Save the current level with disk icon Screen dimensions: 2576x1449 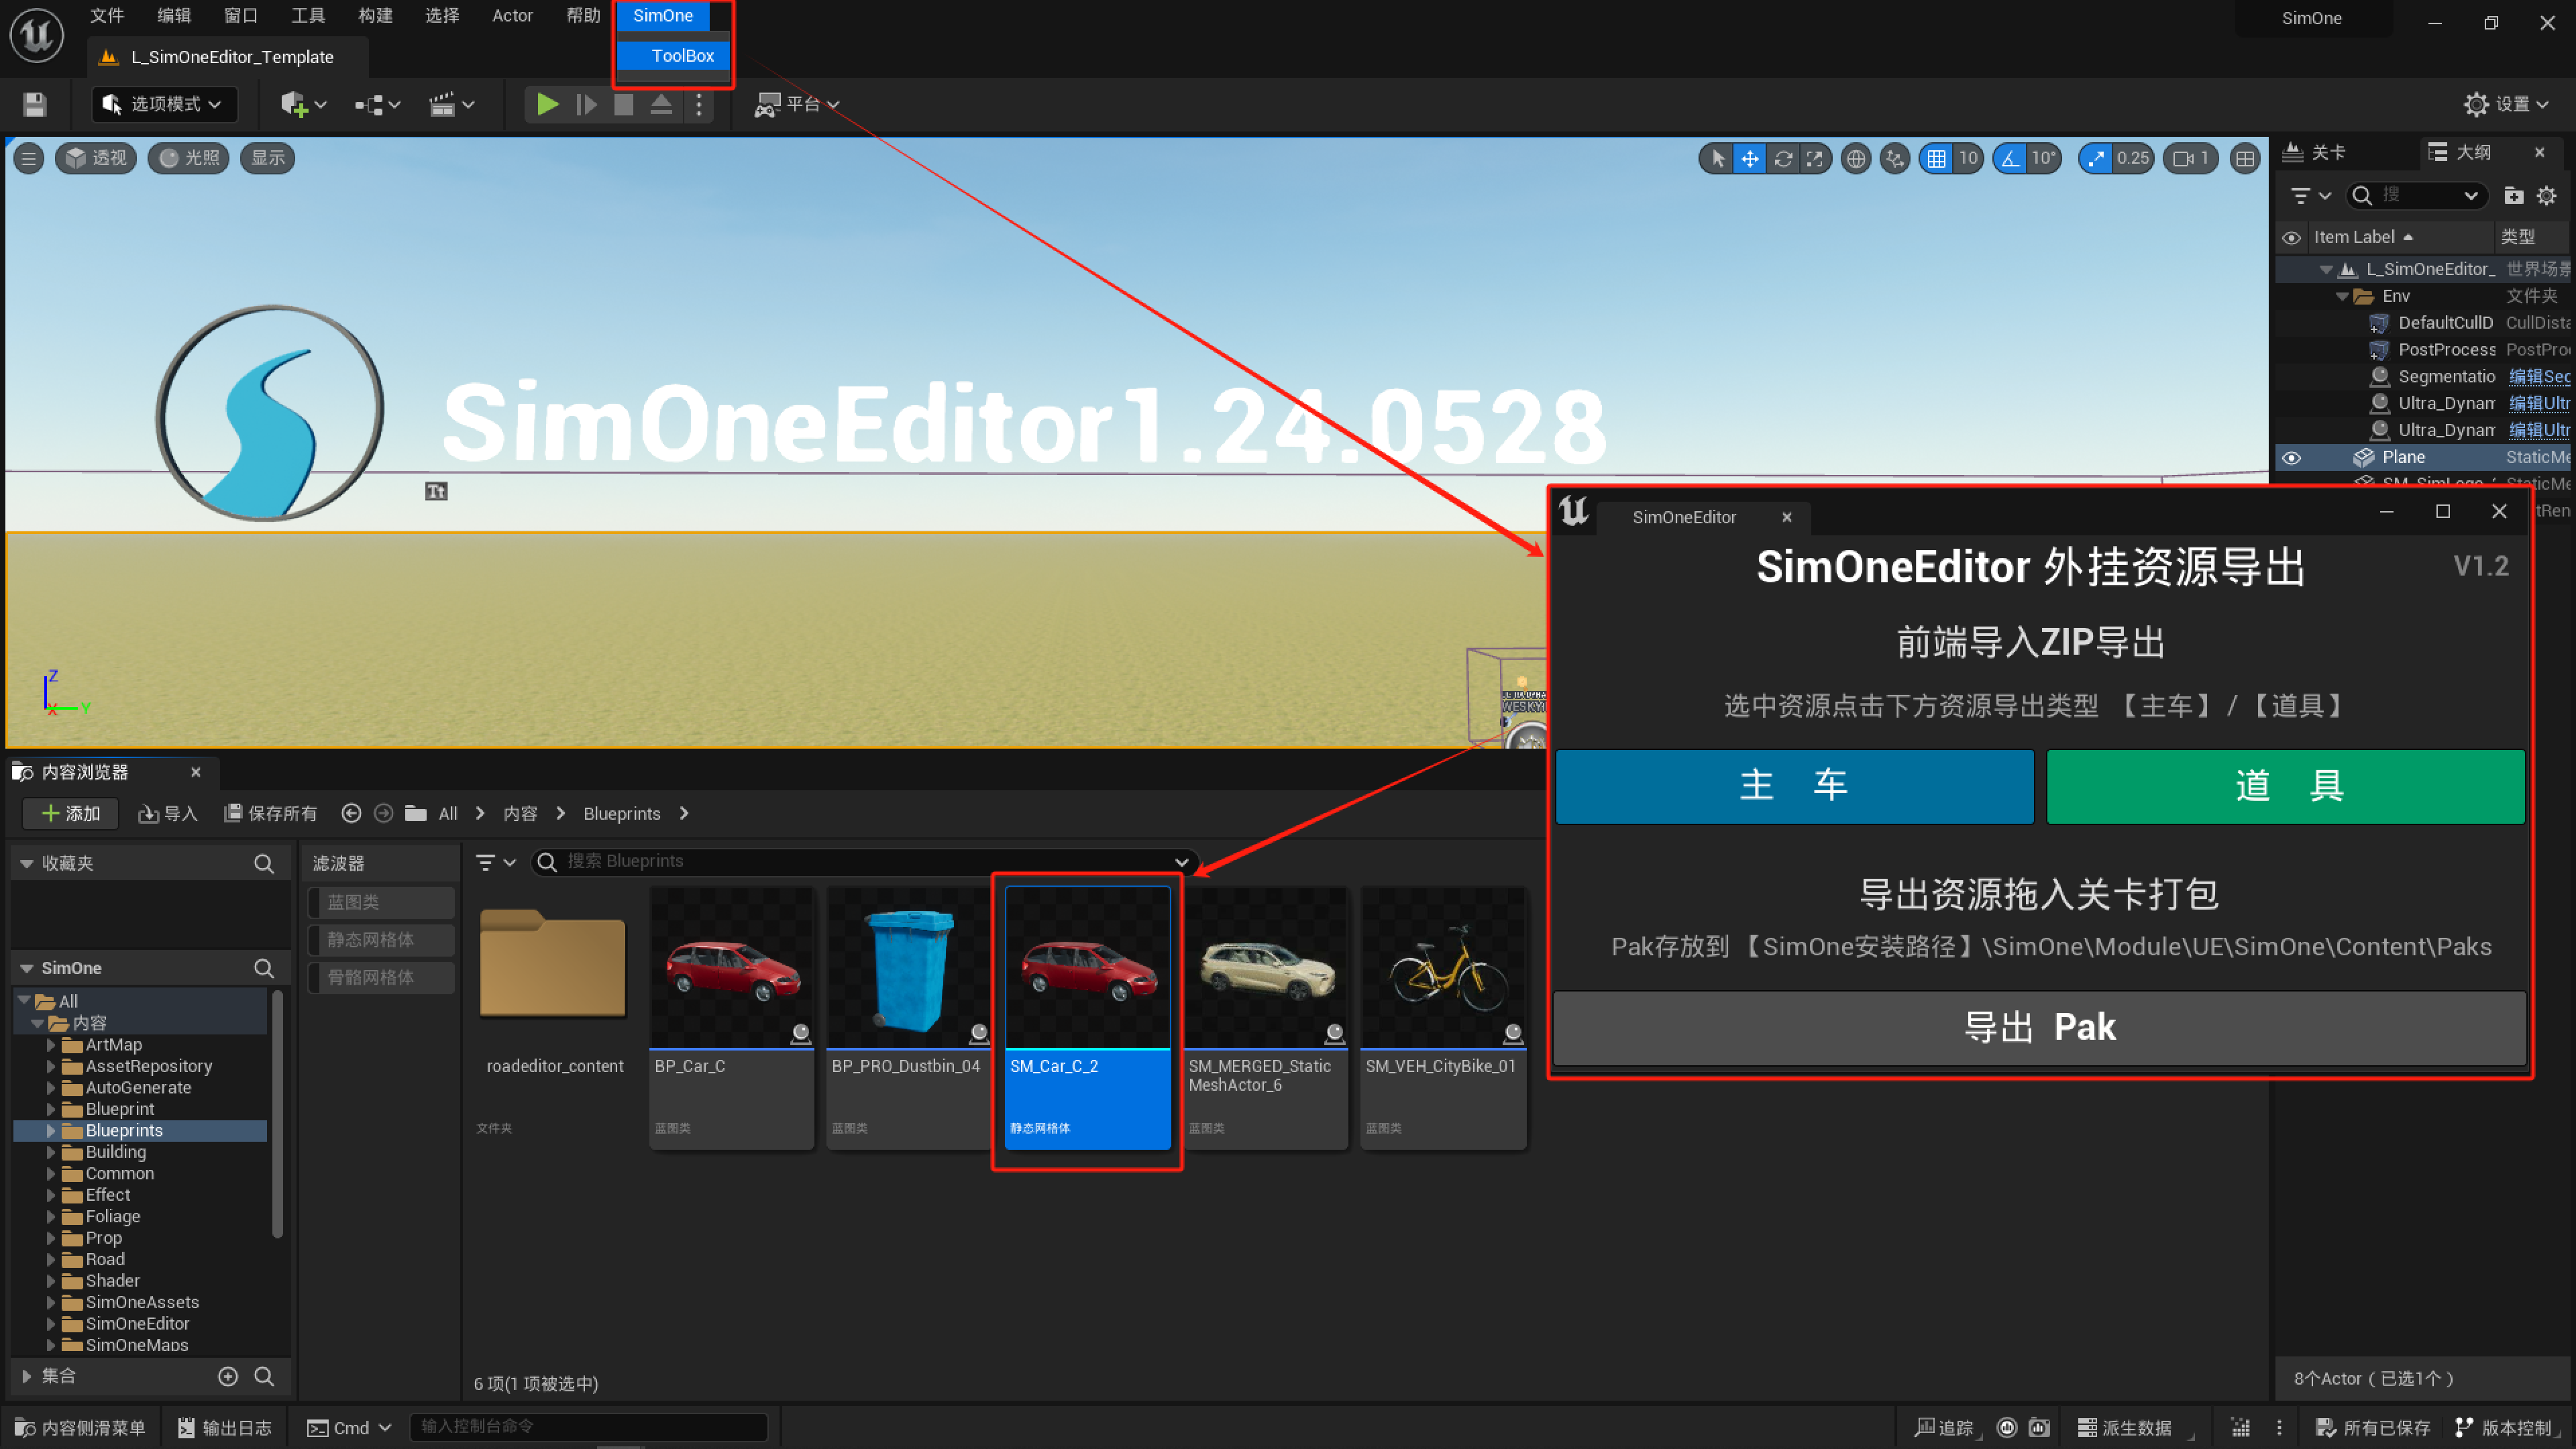[x=35, y=104]
